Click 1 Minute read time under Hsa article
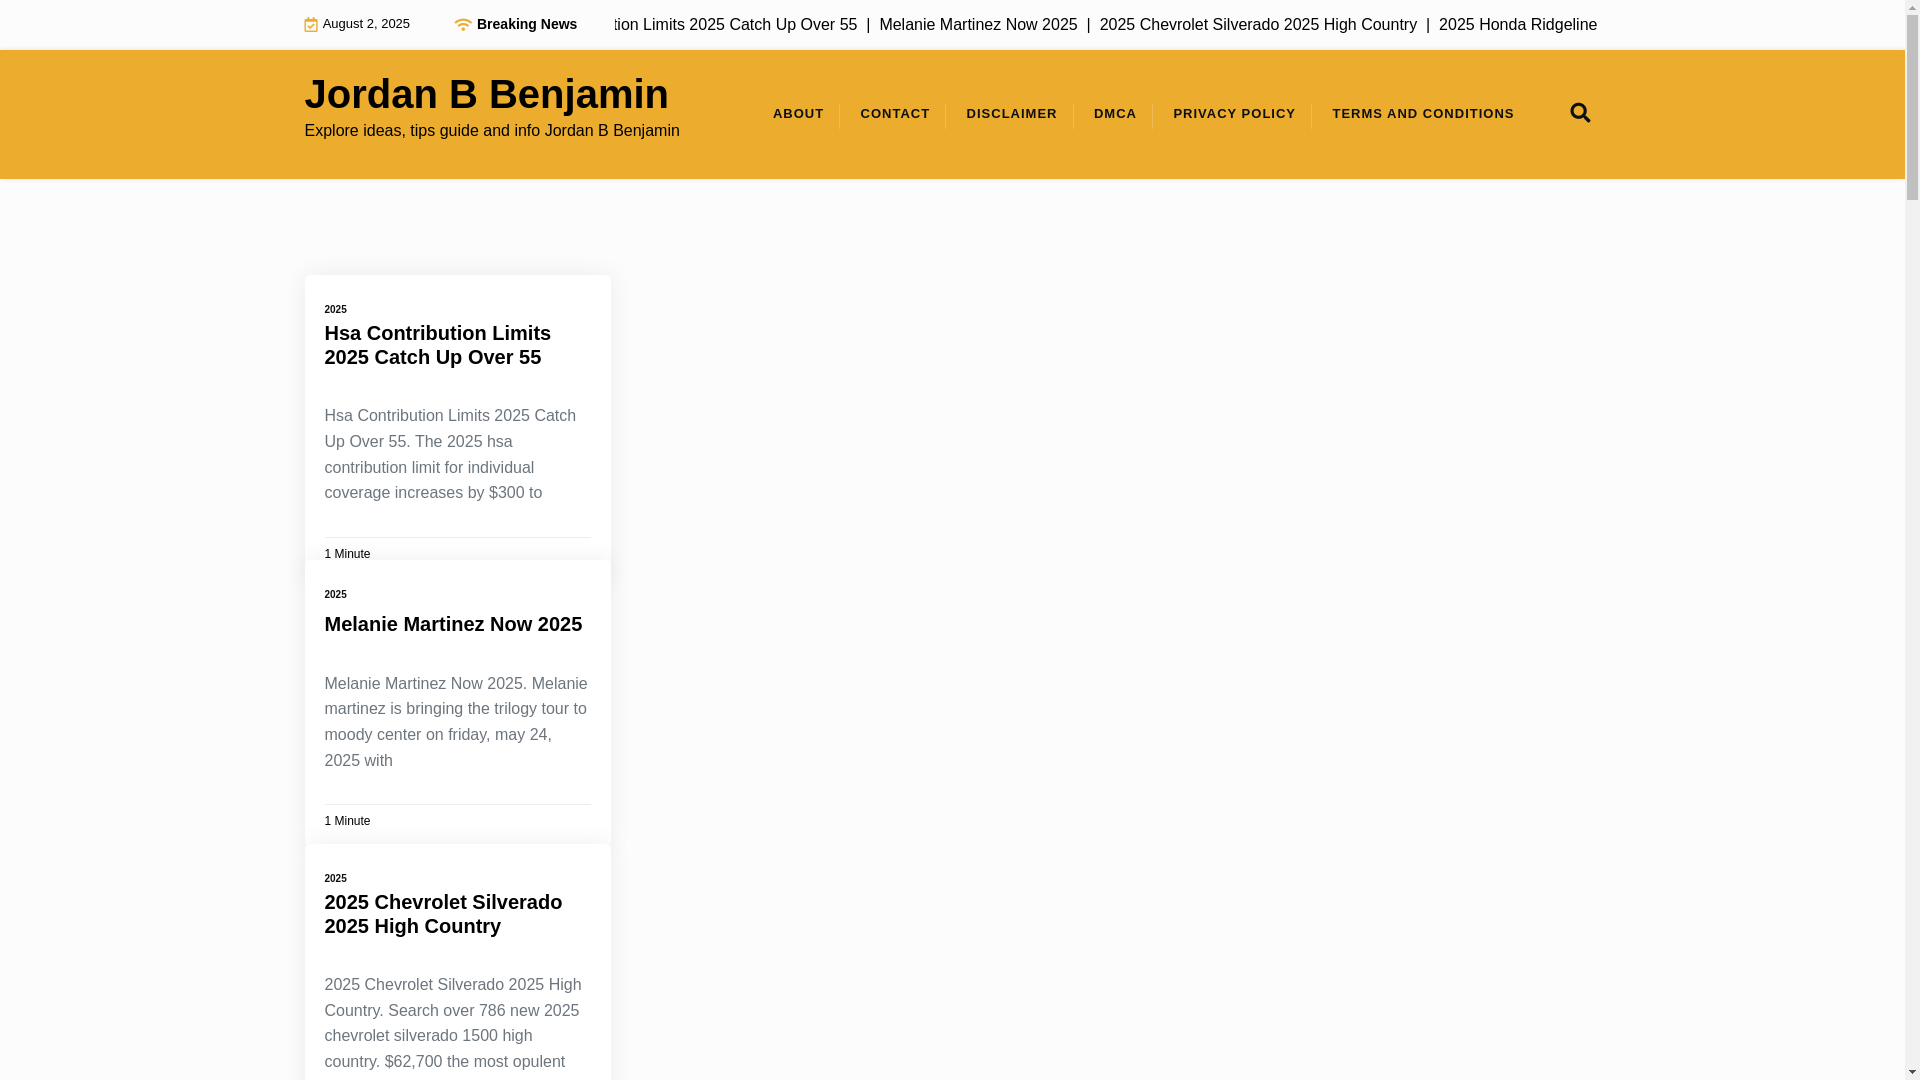 click(347, 554)
